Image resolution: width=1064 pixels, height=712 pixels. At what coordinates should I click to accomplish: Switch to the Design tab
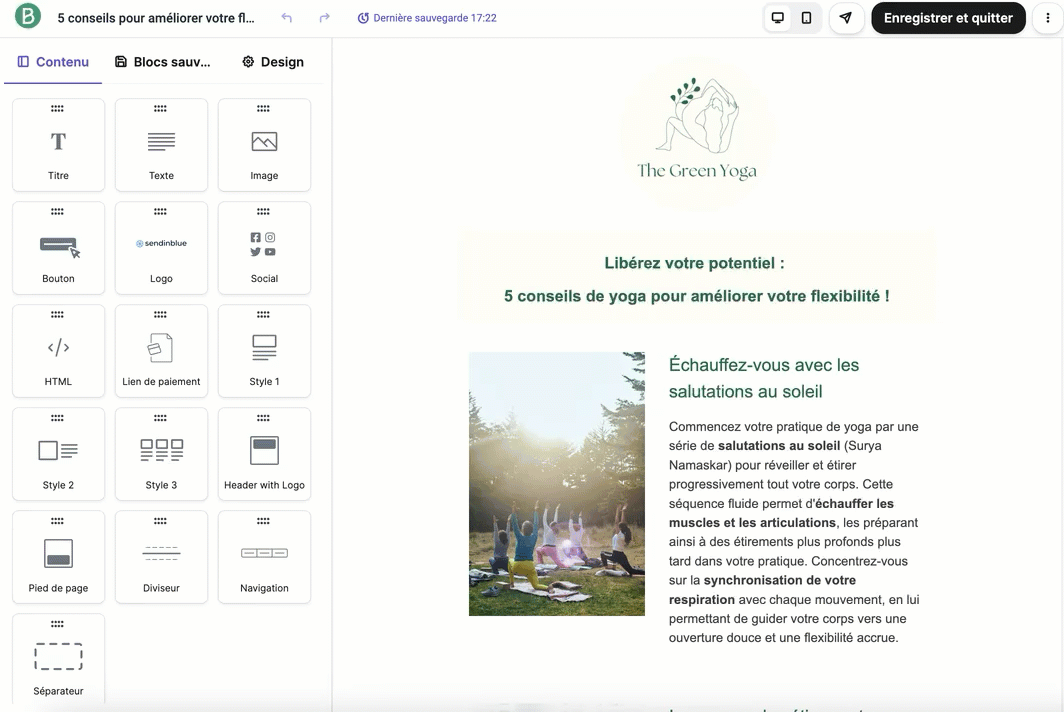pos(272,62)
